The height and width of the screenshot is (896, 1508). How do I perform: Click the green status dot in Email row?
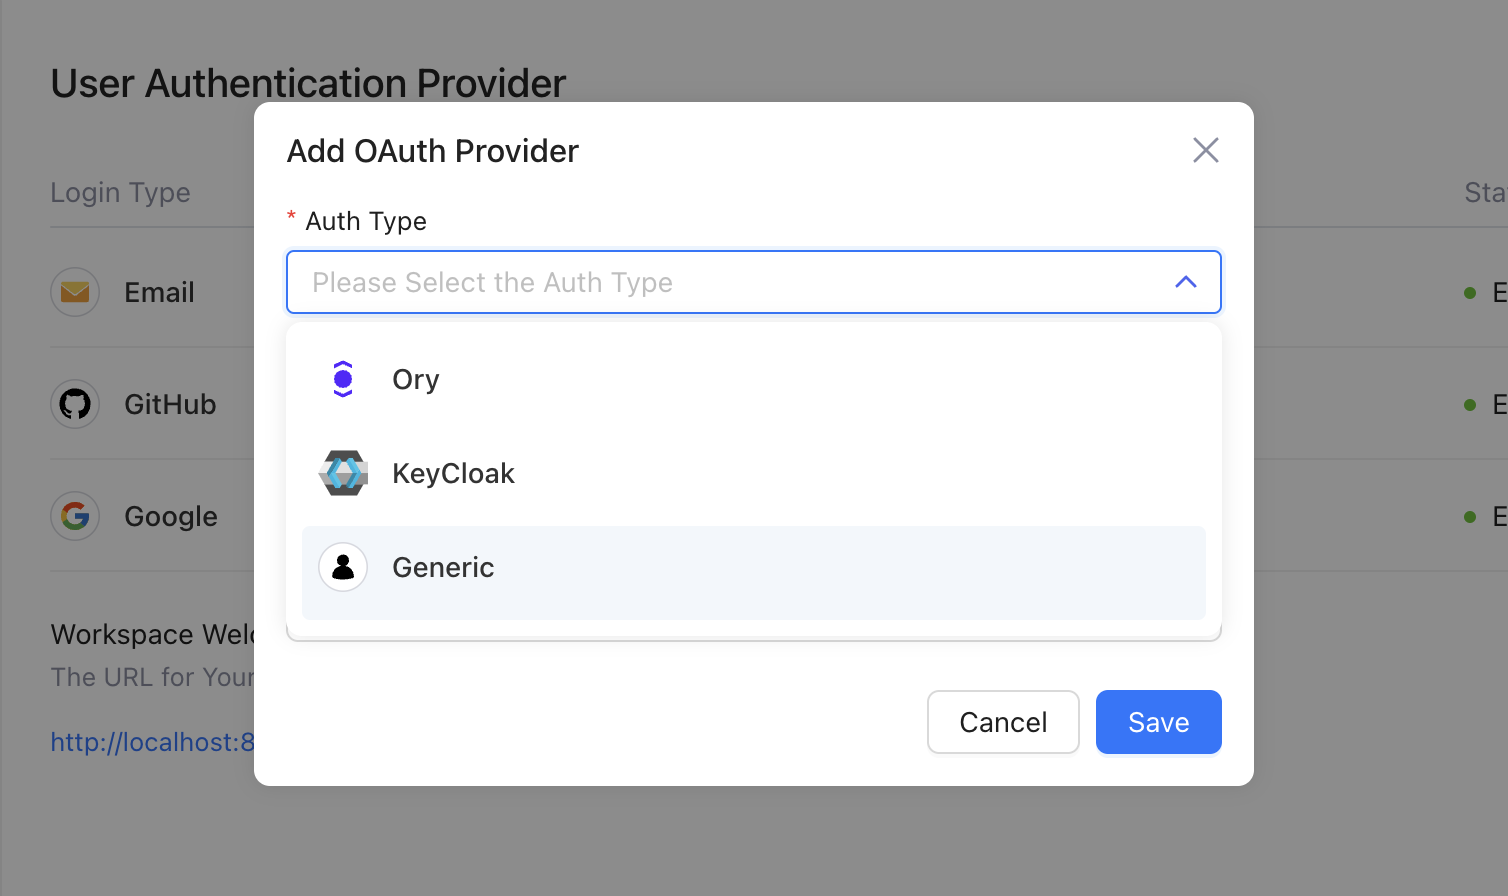point(1470,293)
